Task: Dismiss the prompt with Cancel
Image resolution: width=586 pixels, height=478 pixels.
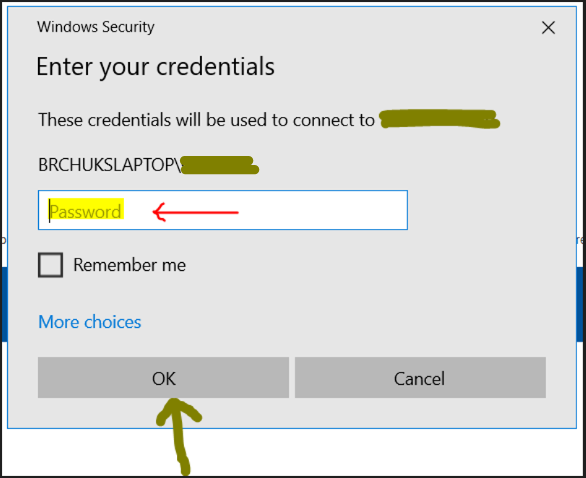Action: (x=420, y=377)
